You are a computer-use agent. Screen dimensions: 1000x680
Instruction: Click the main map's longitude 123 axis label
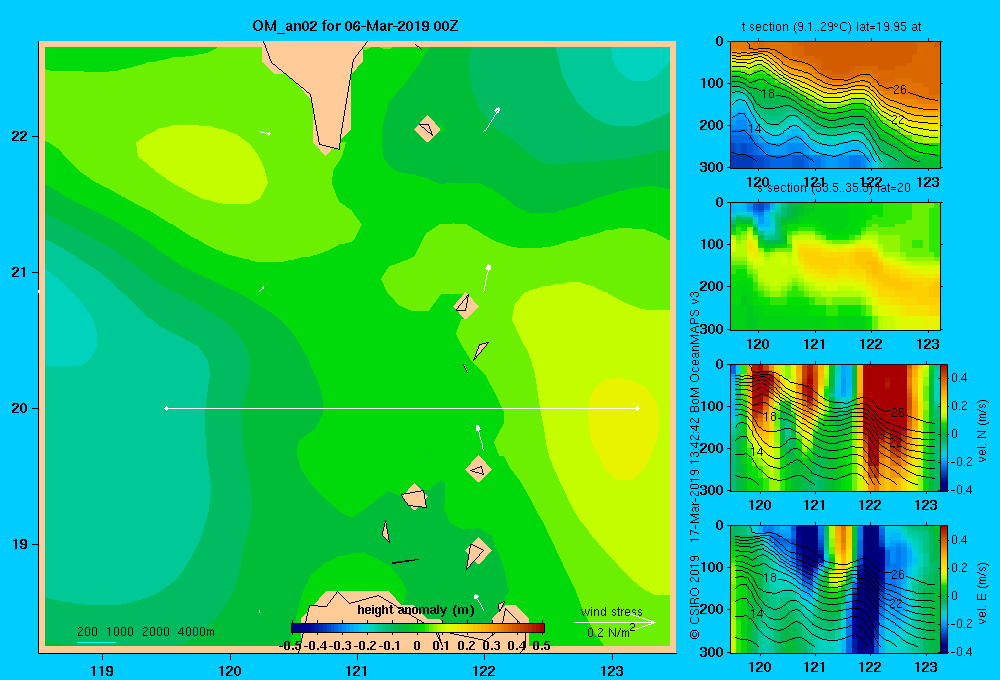coord(612,670)
